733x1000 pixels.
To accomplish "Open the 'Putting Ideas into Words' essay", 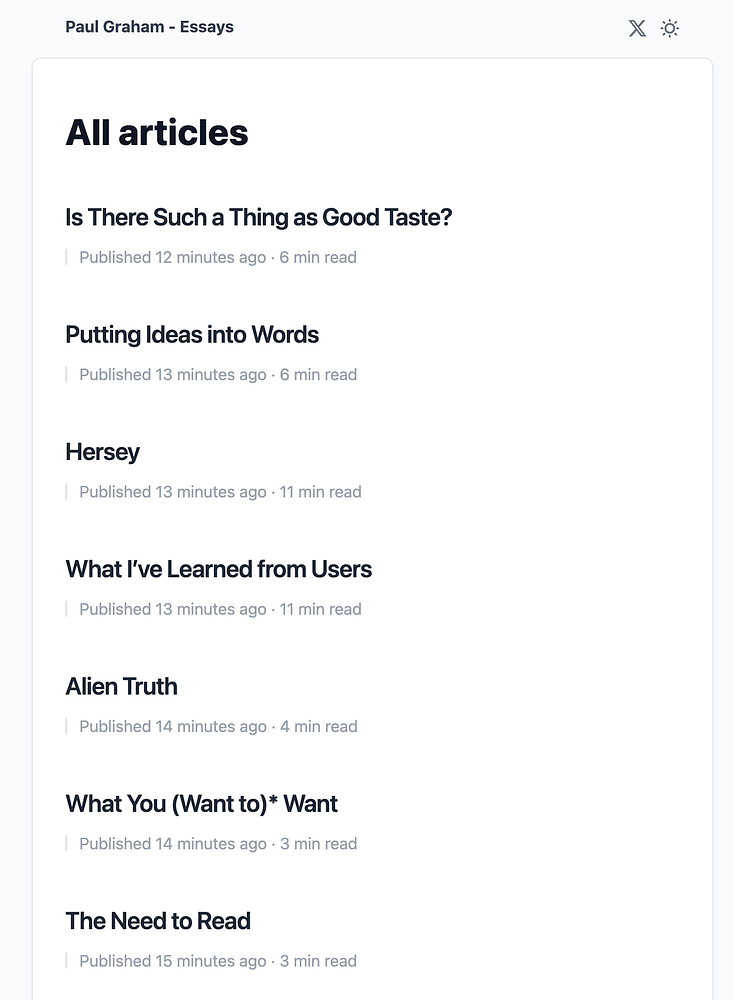I will coord(192,334).
